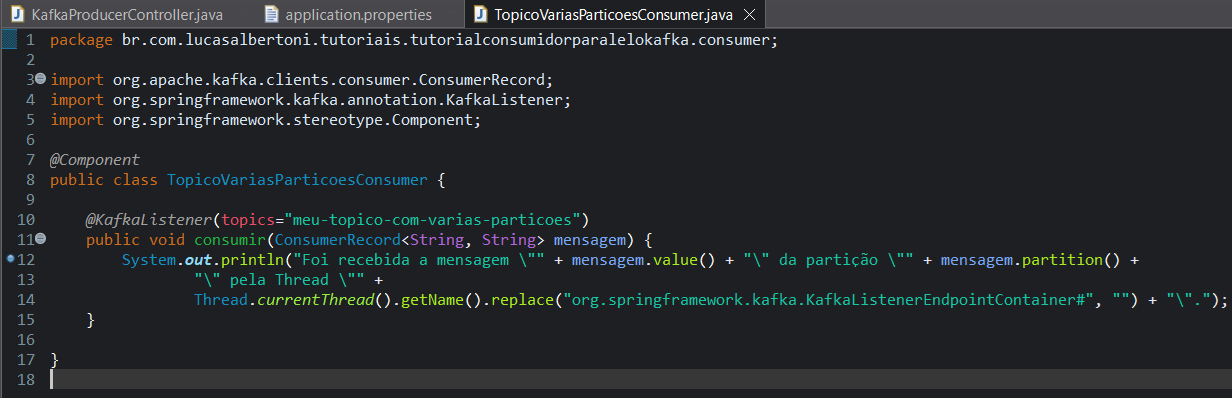1232x398 pixels.
Task: Click "da partição" string on line 12
Action: [x=825, y=260]
